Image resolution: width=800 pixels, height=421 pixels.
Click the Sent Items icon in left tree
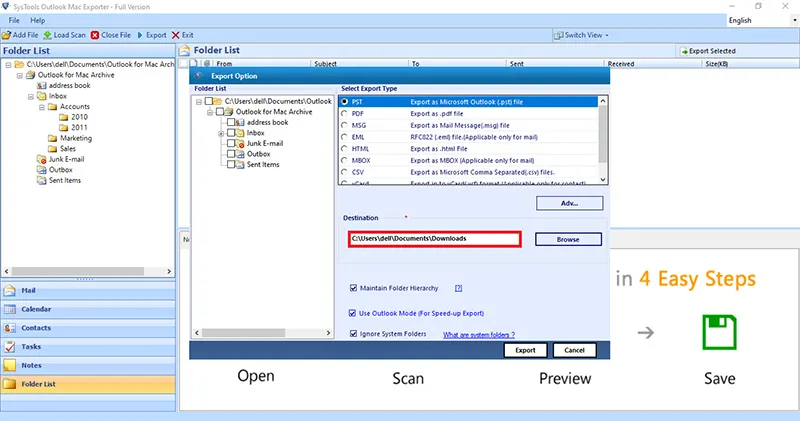[x=42, y=180]
